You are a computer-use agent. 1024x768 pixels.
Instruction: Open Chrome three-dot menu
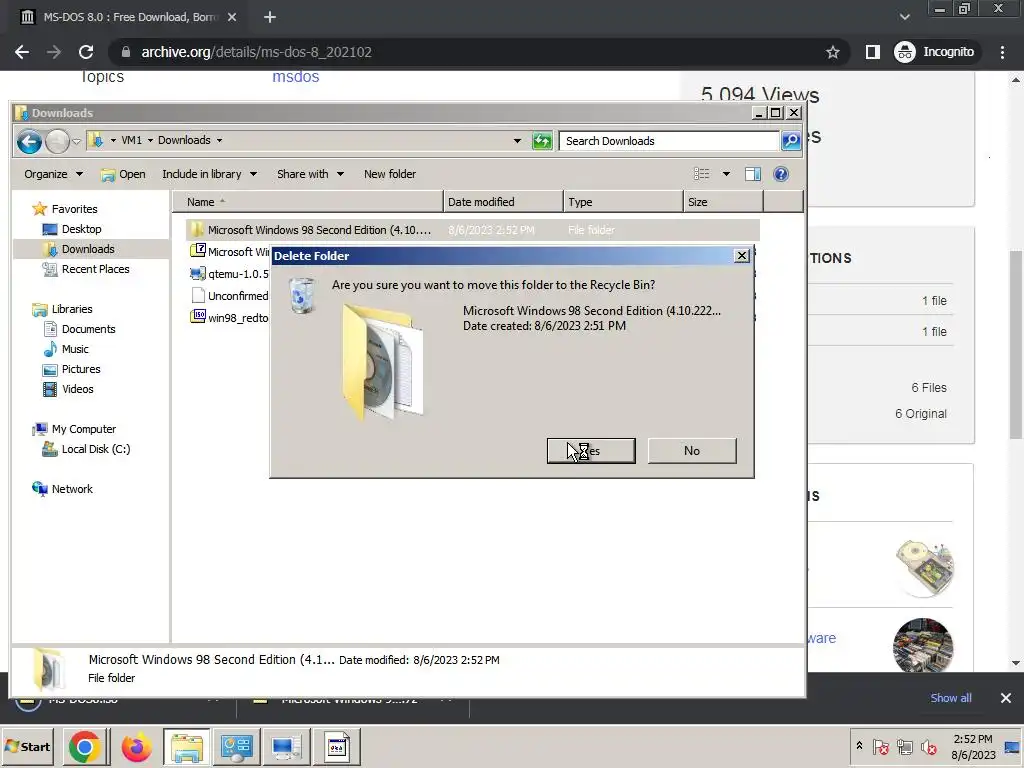pyautogui.click(x=1002, y=52)
